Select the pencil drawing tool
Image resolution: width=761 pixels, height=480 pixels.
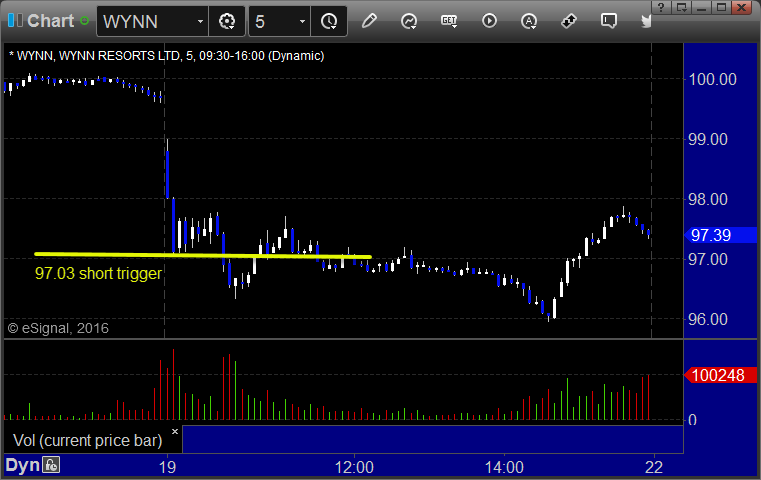(x=369, y=21)
